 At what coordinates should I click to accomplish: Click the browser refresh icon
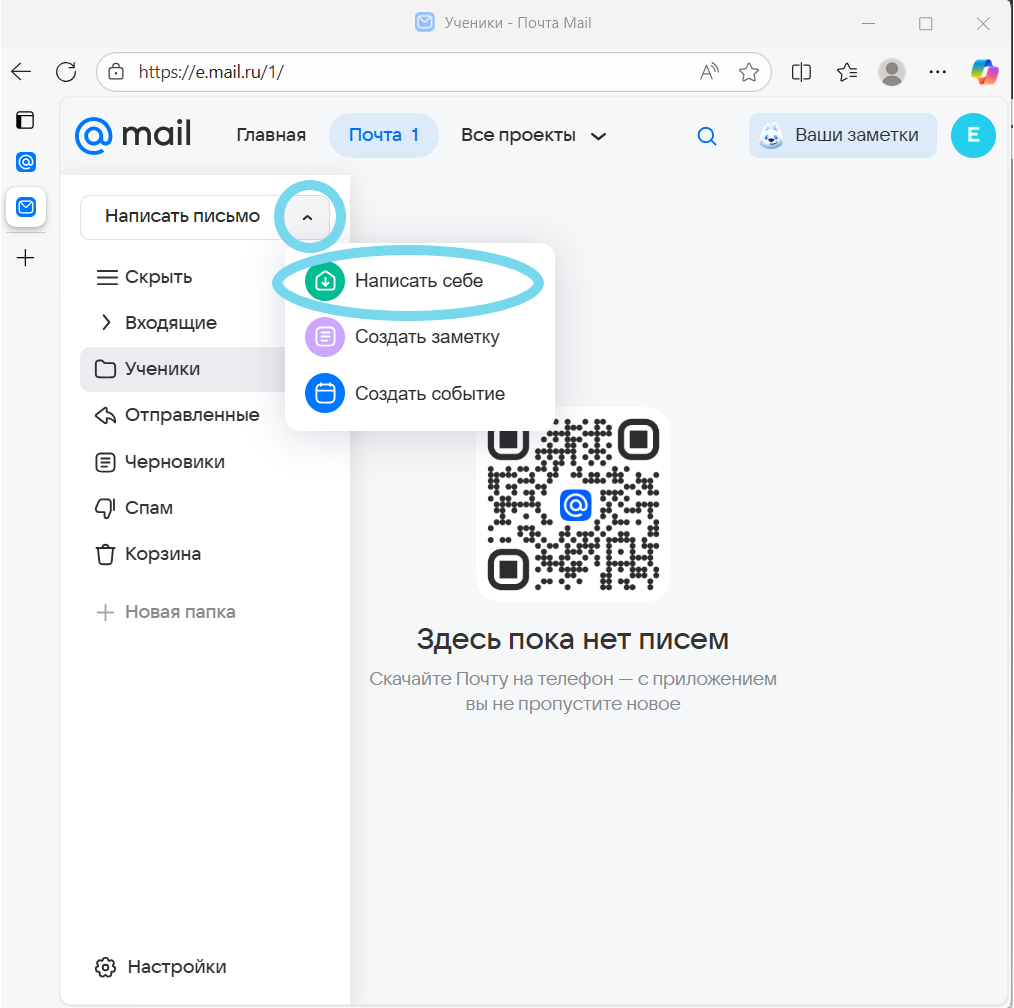[x=66, y=72]
